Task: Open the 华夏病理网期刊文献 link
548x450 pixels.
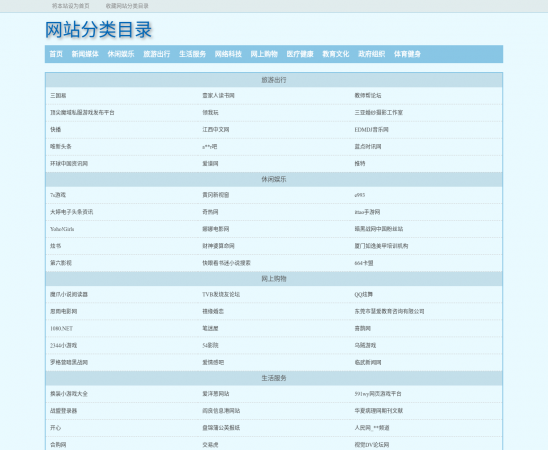Action: coord(379,411)
